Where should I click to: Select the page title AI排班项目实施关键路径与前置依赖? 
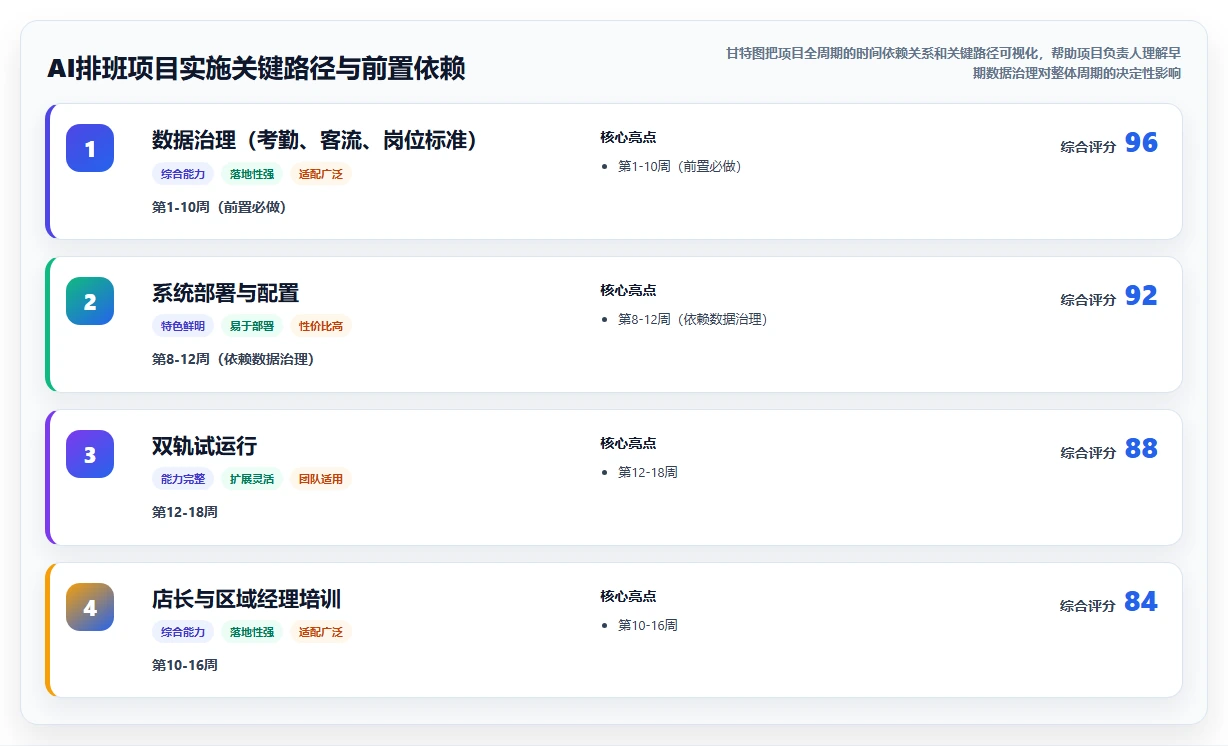point(256,69)
